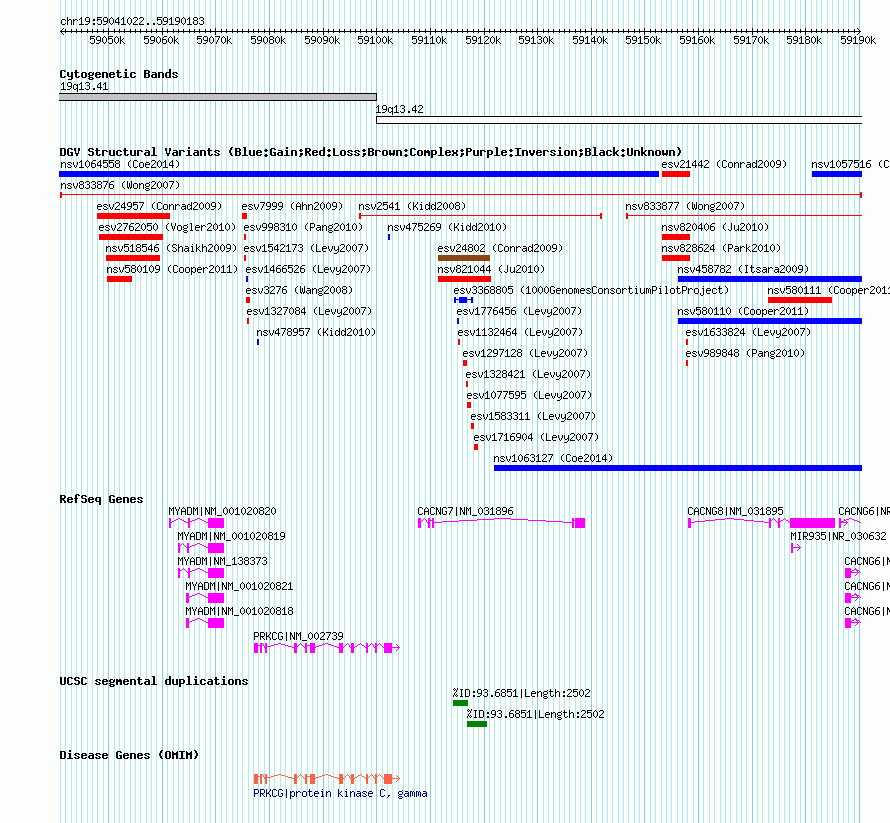
Task: Click MYADM NM_138373 transcript label
Action: pyautogui.click(x=222, y=561)
